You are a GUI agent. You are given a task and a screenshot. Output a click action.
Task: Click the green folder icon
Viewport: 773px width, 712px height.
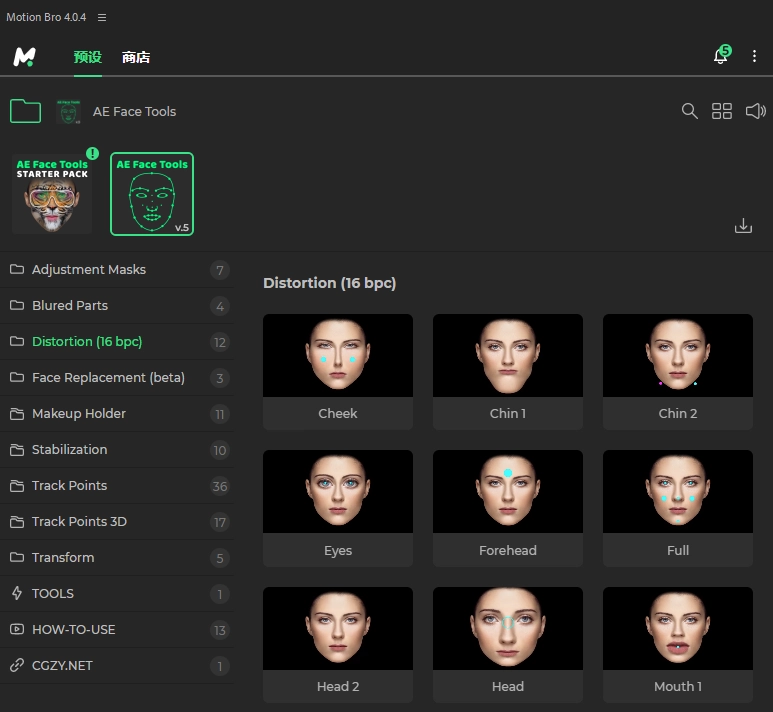point(25,111)
